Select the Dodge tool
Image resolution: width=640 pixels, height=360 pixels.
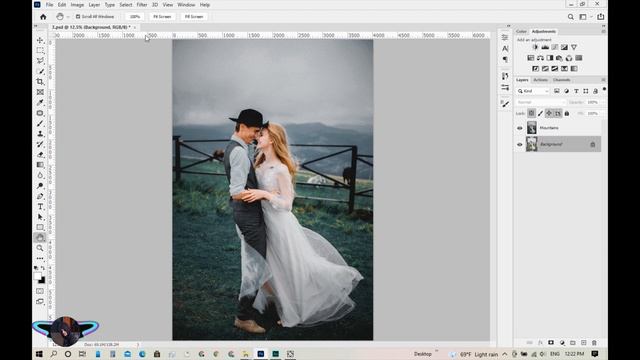click(x=40, y=186)
